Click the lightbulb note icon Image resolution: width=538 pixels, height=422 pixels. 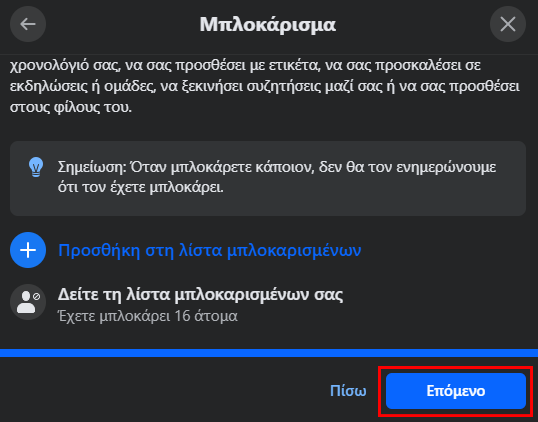tap(36, 167)
